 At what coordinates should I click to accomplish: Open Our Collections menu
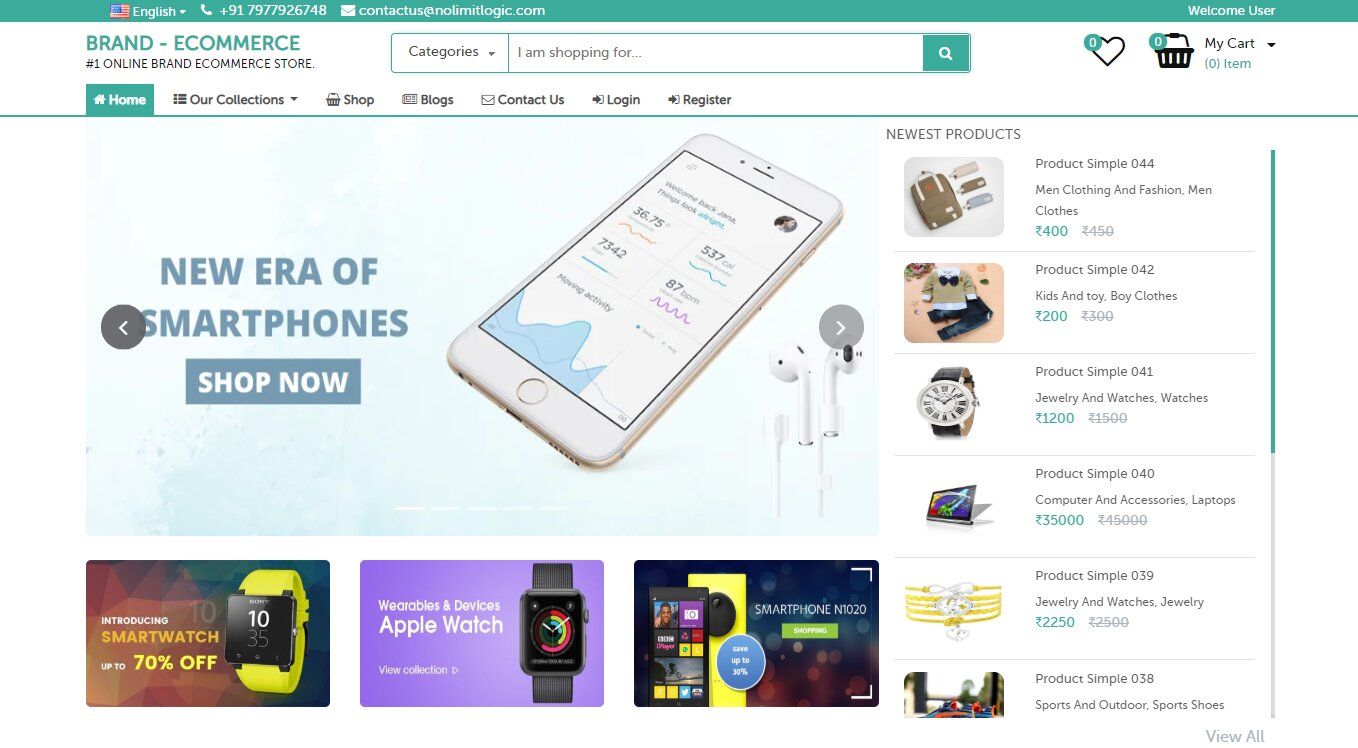click(x=236, y=100)
